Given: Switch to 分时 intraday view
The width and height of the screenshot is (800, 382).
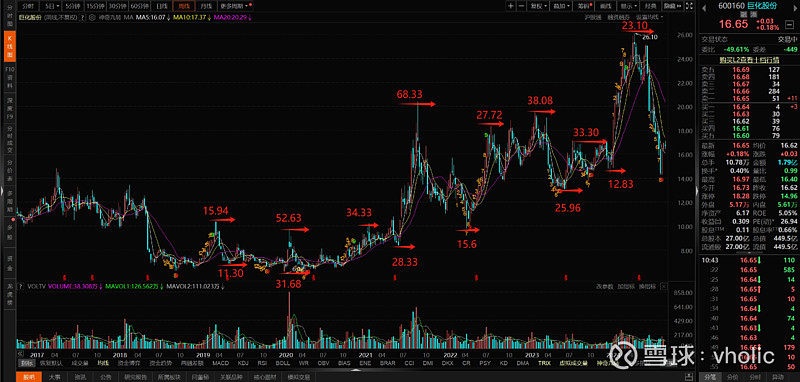Looking at the screenshot, I should pos(29,6).
